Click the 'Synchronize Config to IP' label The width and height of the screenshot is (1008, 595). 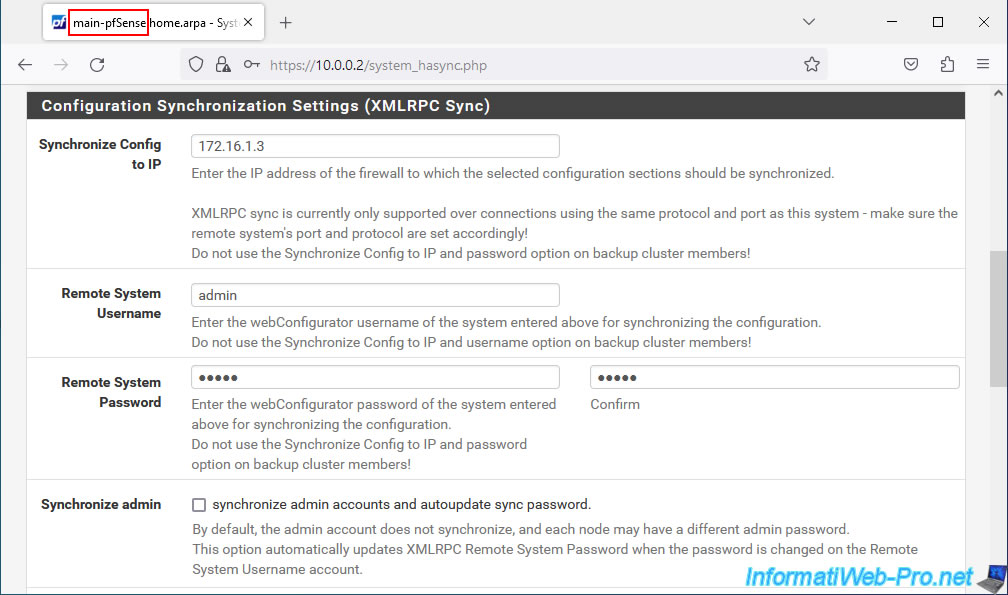(x=100, y=154)
